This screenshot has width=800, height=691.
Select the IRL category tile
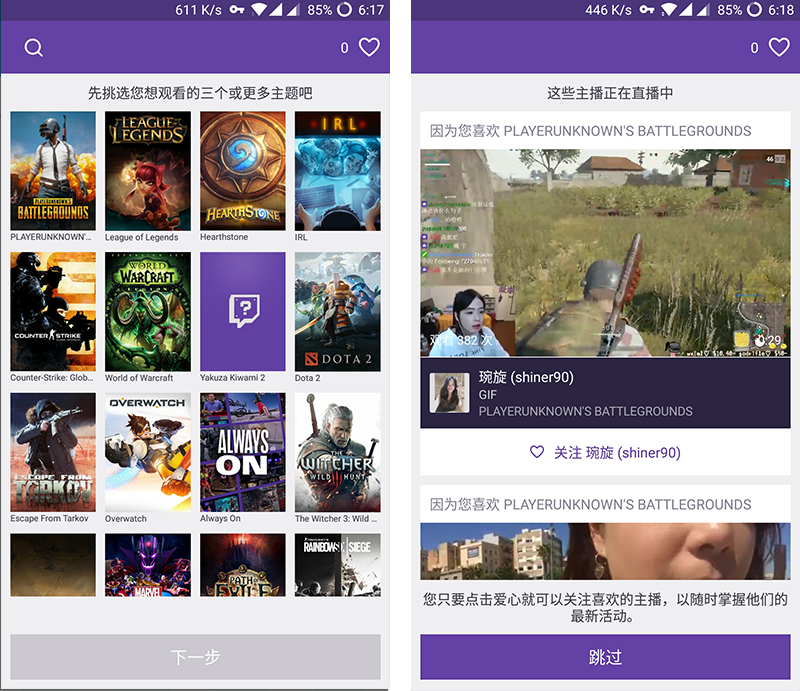coord(337,171)
